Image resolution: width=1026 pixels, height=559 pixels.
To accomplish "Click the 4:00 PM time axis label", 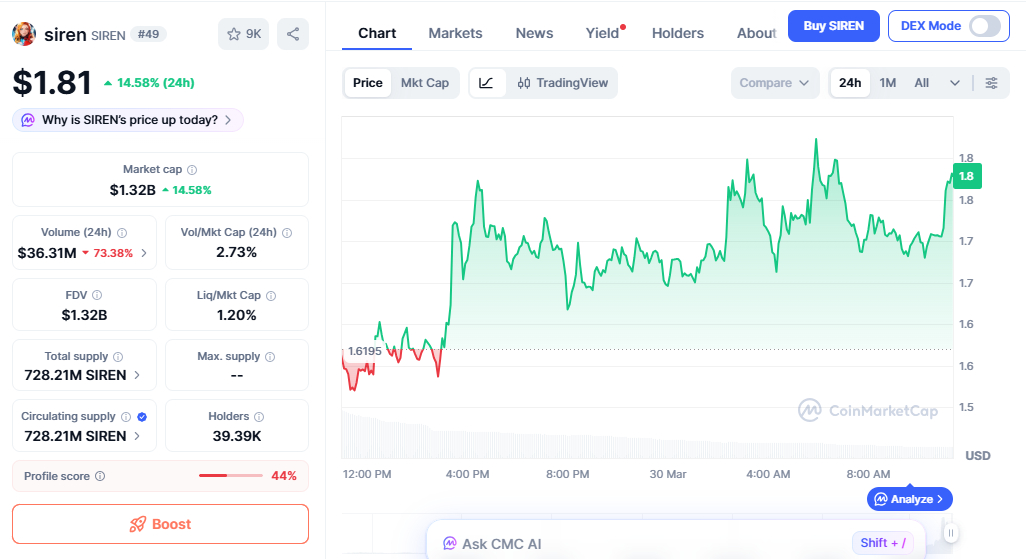I will [467, 474].
